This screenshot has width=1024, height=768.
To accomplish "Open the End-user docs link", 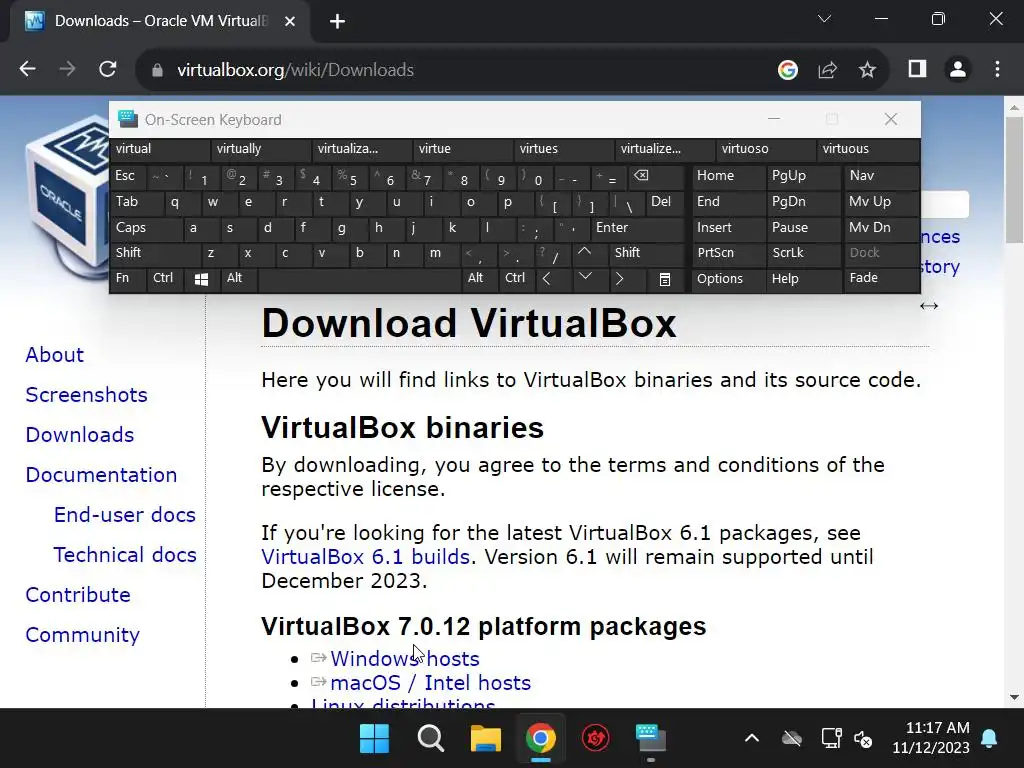I will click(125, 515).
